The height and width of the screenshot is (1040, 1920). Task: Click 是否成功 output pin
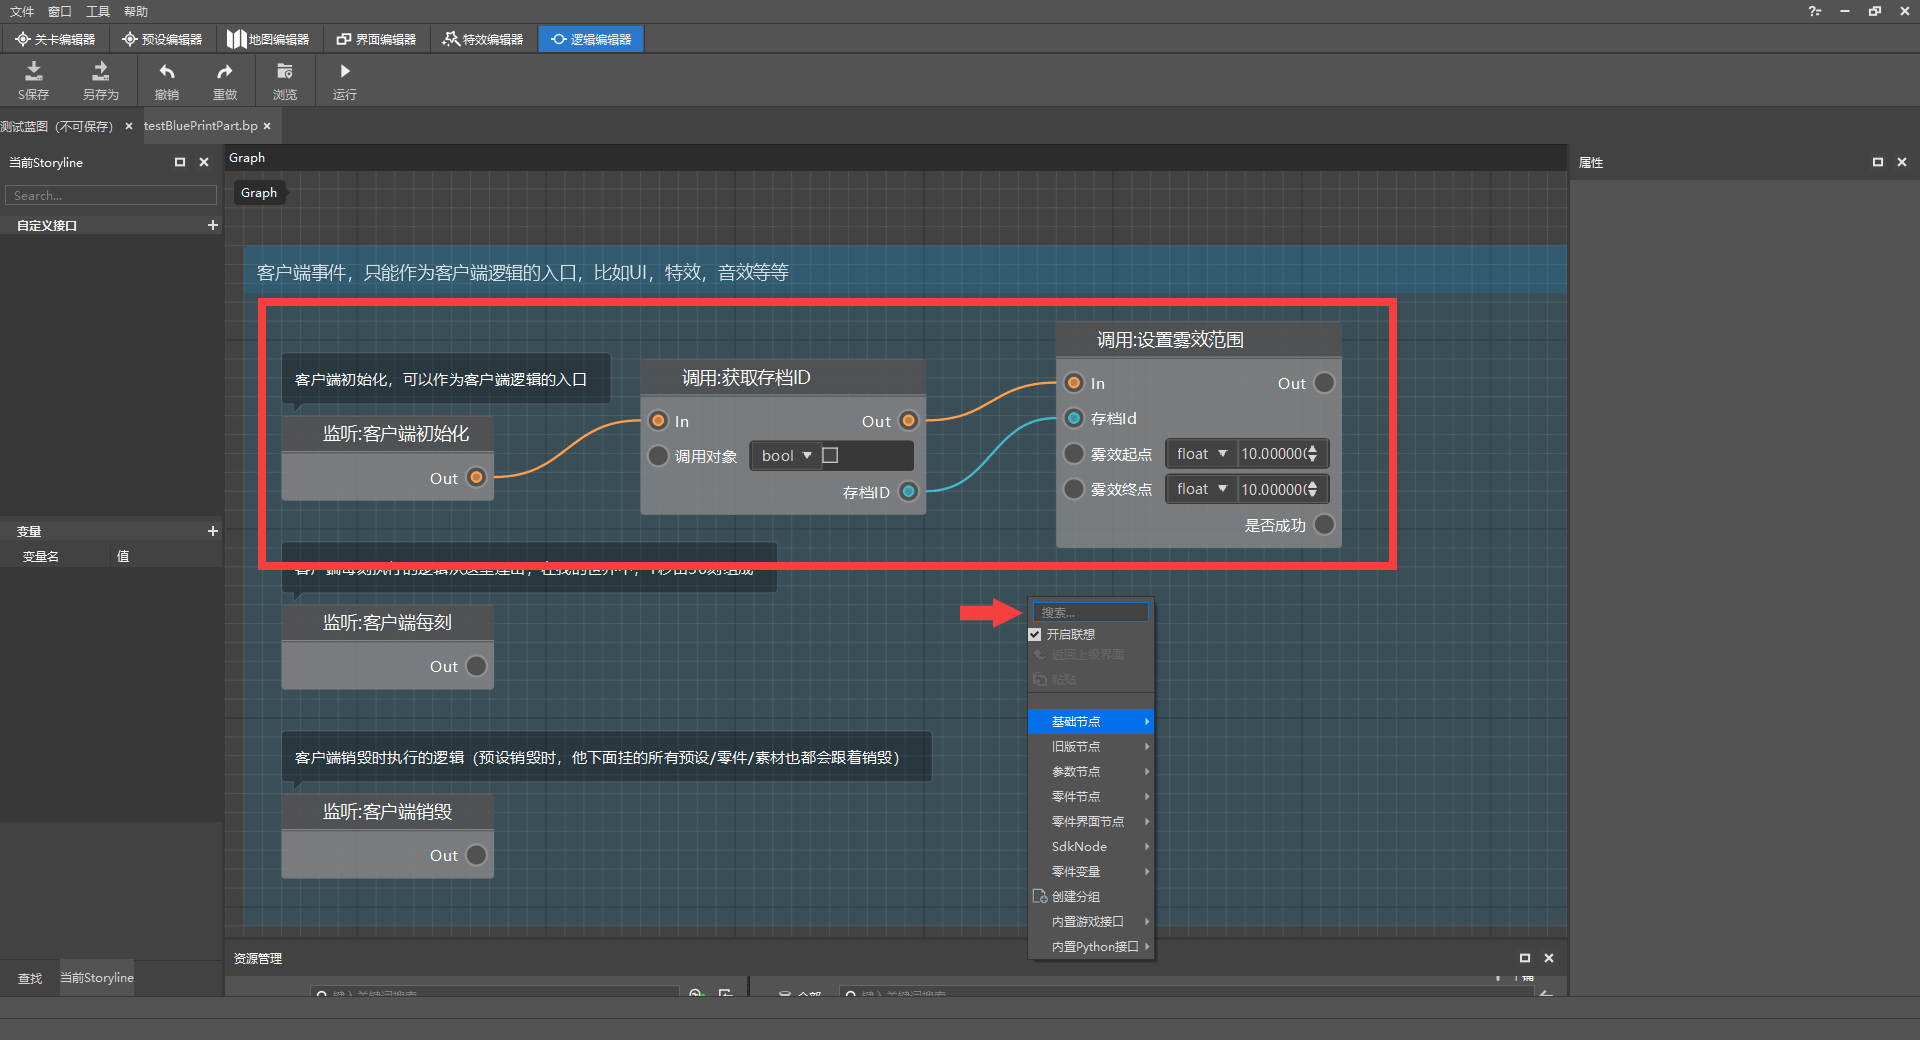[1324, 525]
